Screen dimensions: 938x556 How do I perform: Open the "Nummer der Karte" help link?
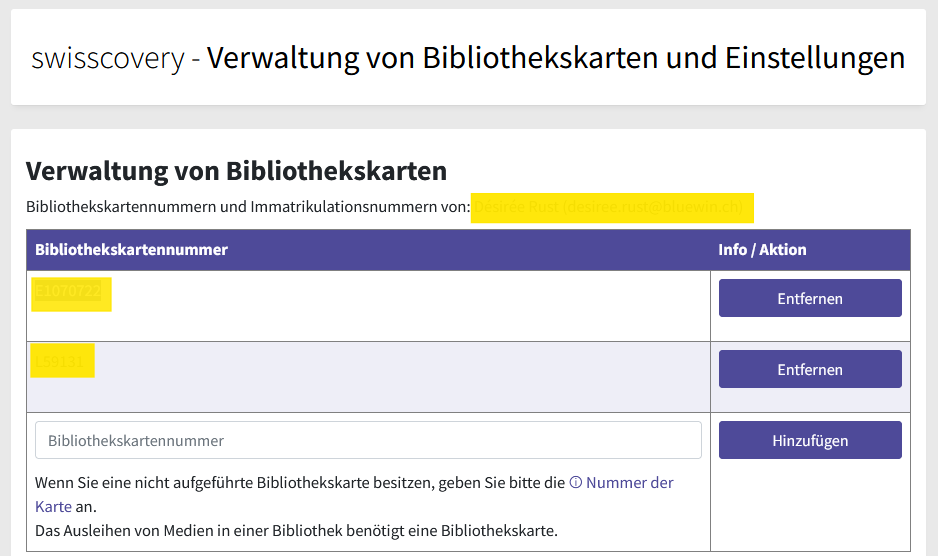[x=629, y=483]
